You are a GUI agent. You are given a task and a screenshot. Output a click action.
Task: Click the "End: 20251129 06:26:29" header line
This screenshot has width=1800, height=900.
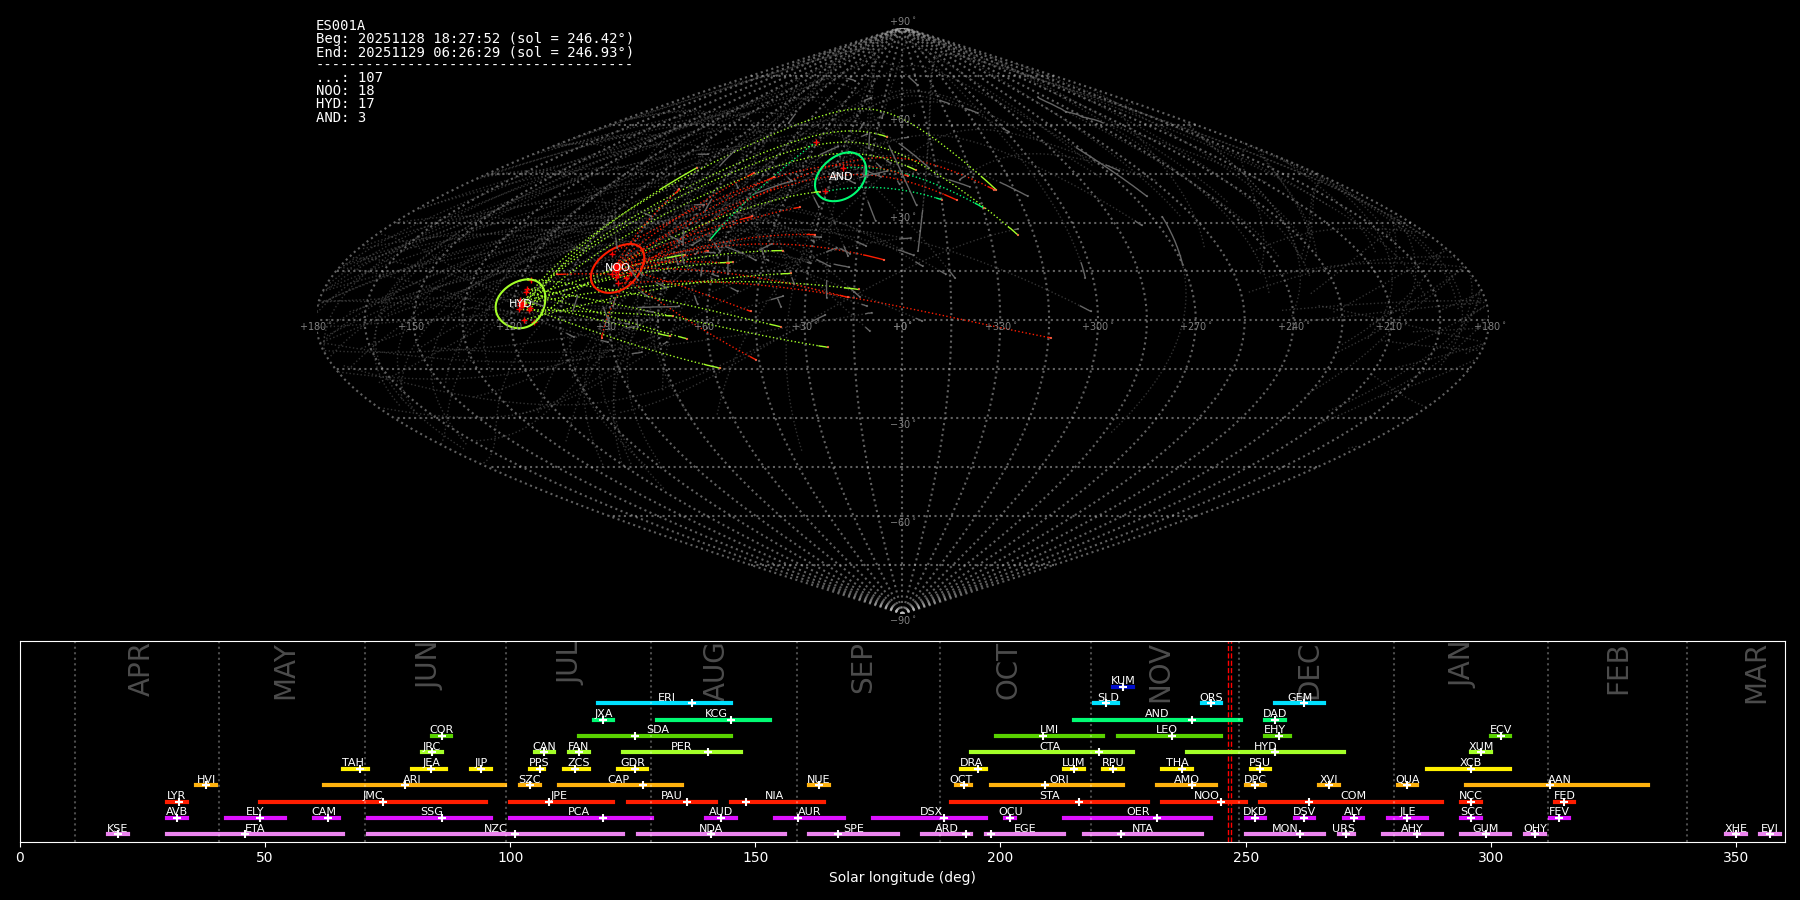(475, 52)
